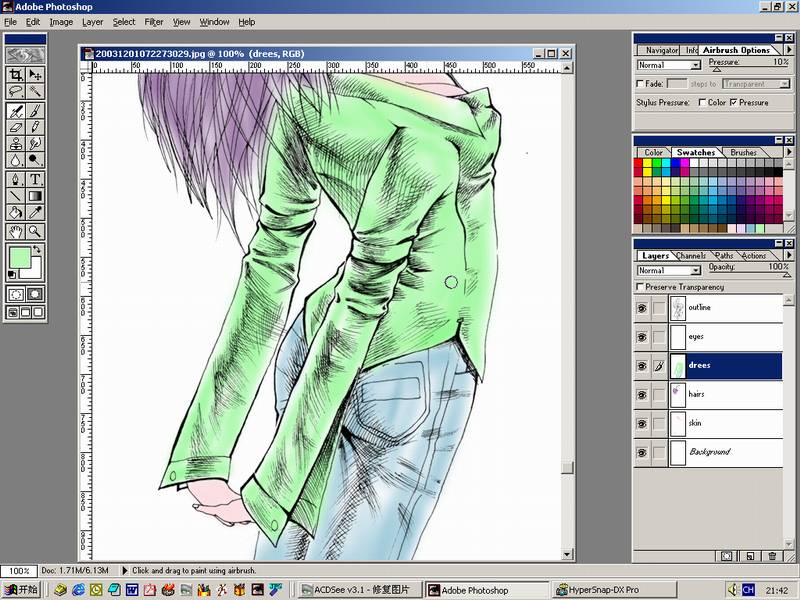Pick the red swatch in Swatches
This screenshot has width=800, height=600.
coord(638,163)
